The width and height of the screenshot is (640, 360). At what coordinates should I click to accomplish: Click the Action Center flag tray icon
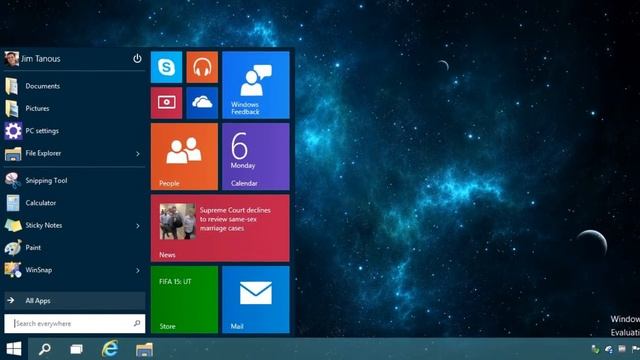point(636,349)
